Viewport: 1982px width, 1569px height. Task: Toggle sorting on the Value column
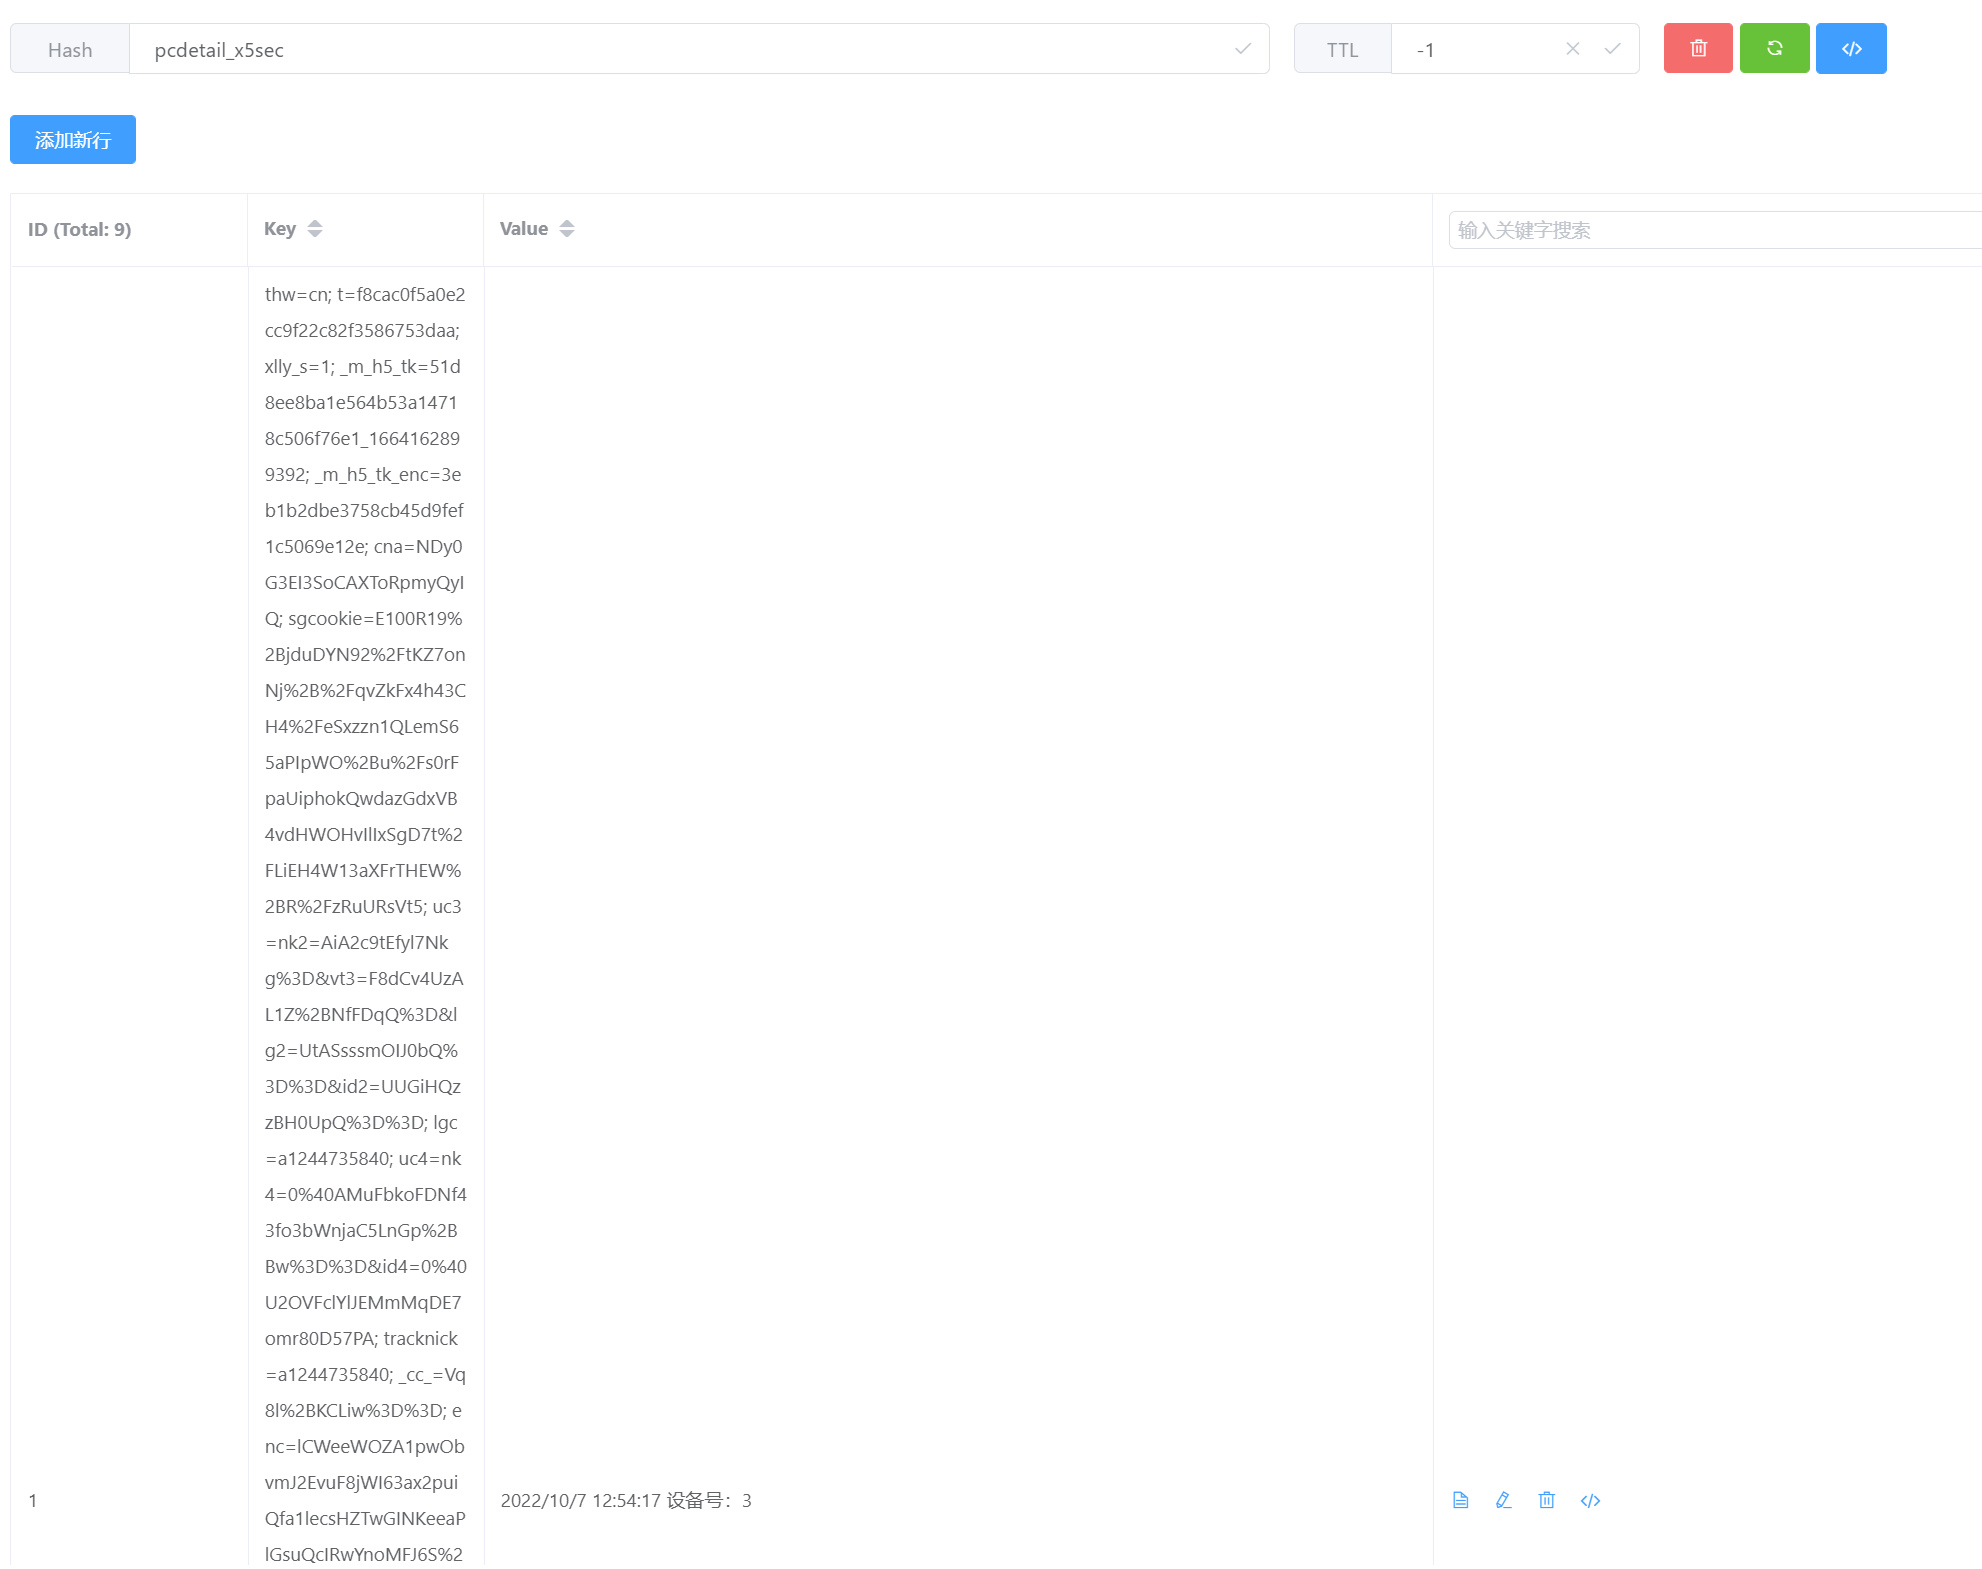tap(566, 228)
